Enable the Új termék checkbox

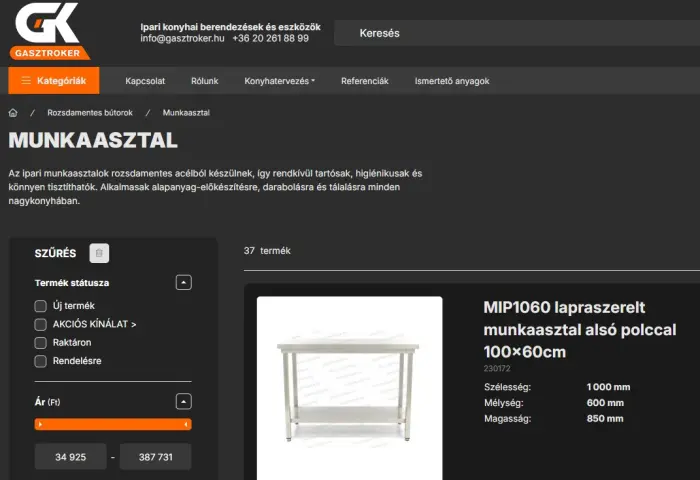(x=41, y=306)
